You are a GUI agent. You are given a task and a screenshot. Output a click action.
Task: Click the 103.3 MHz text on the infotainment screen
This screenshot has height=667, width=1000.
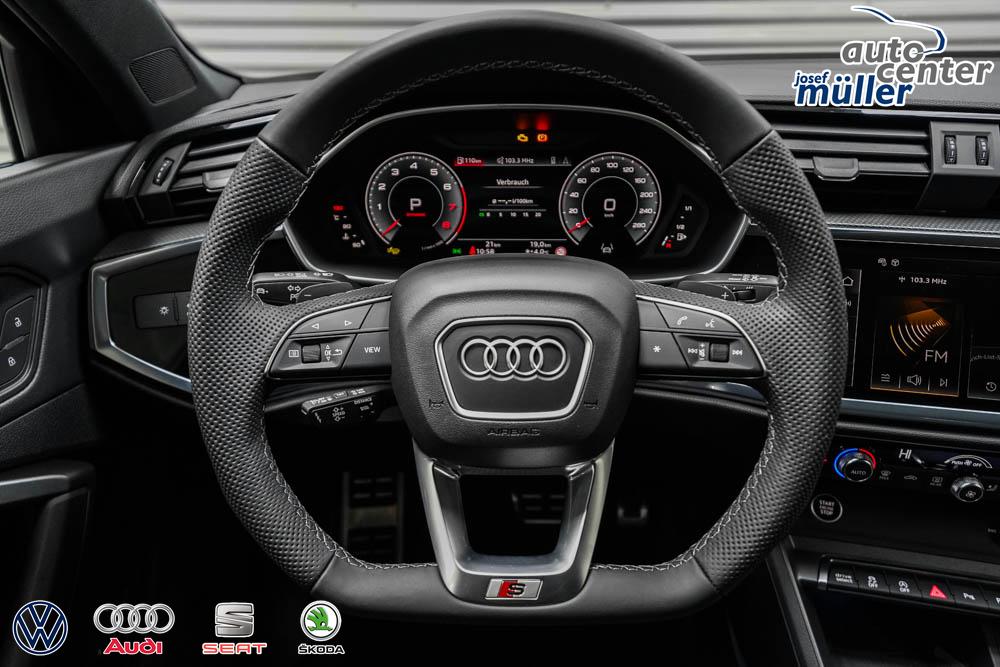928,281
